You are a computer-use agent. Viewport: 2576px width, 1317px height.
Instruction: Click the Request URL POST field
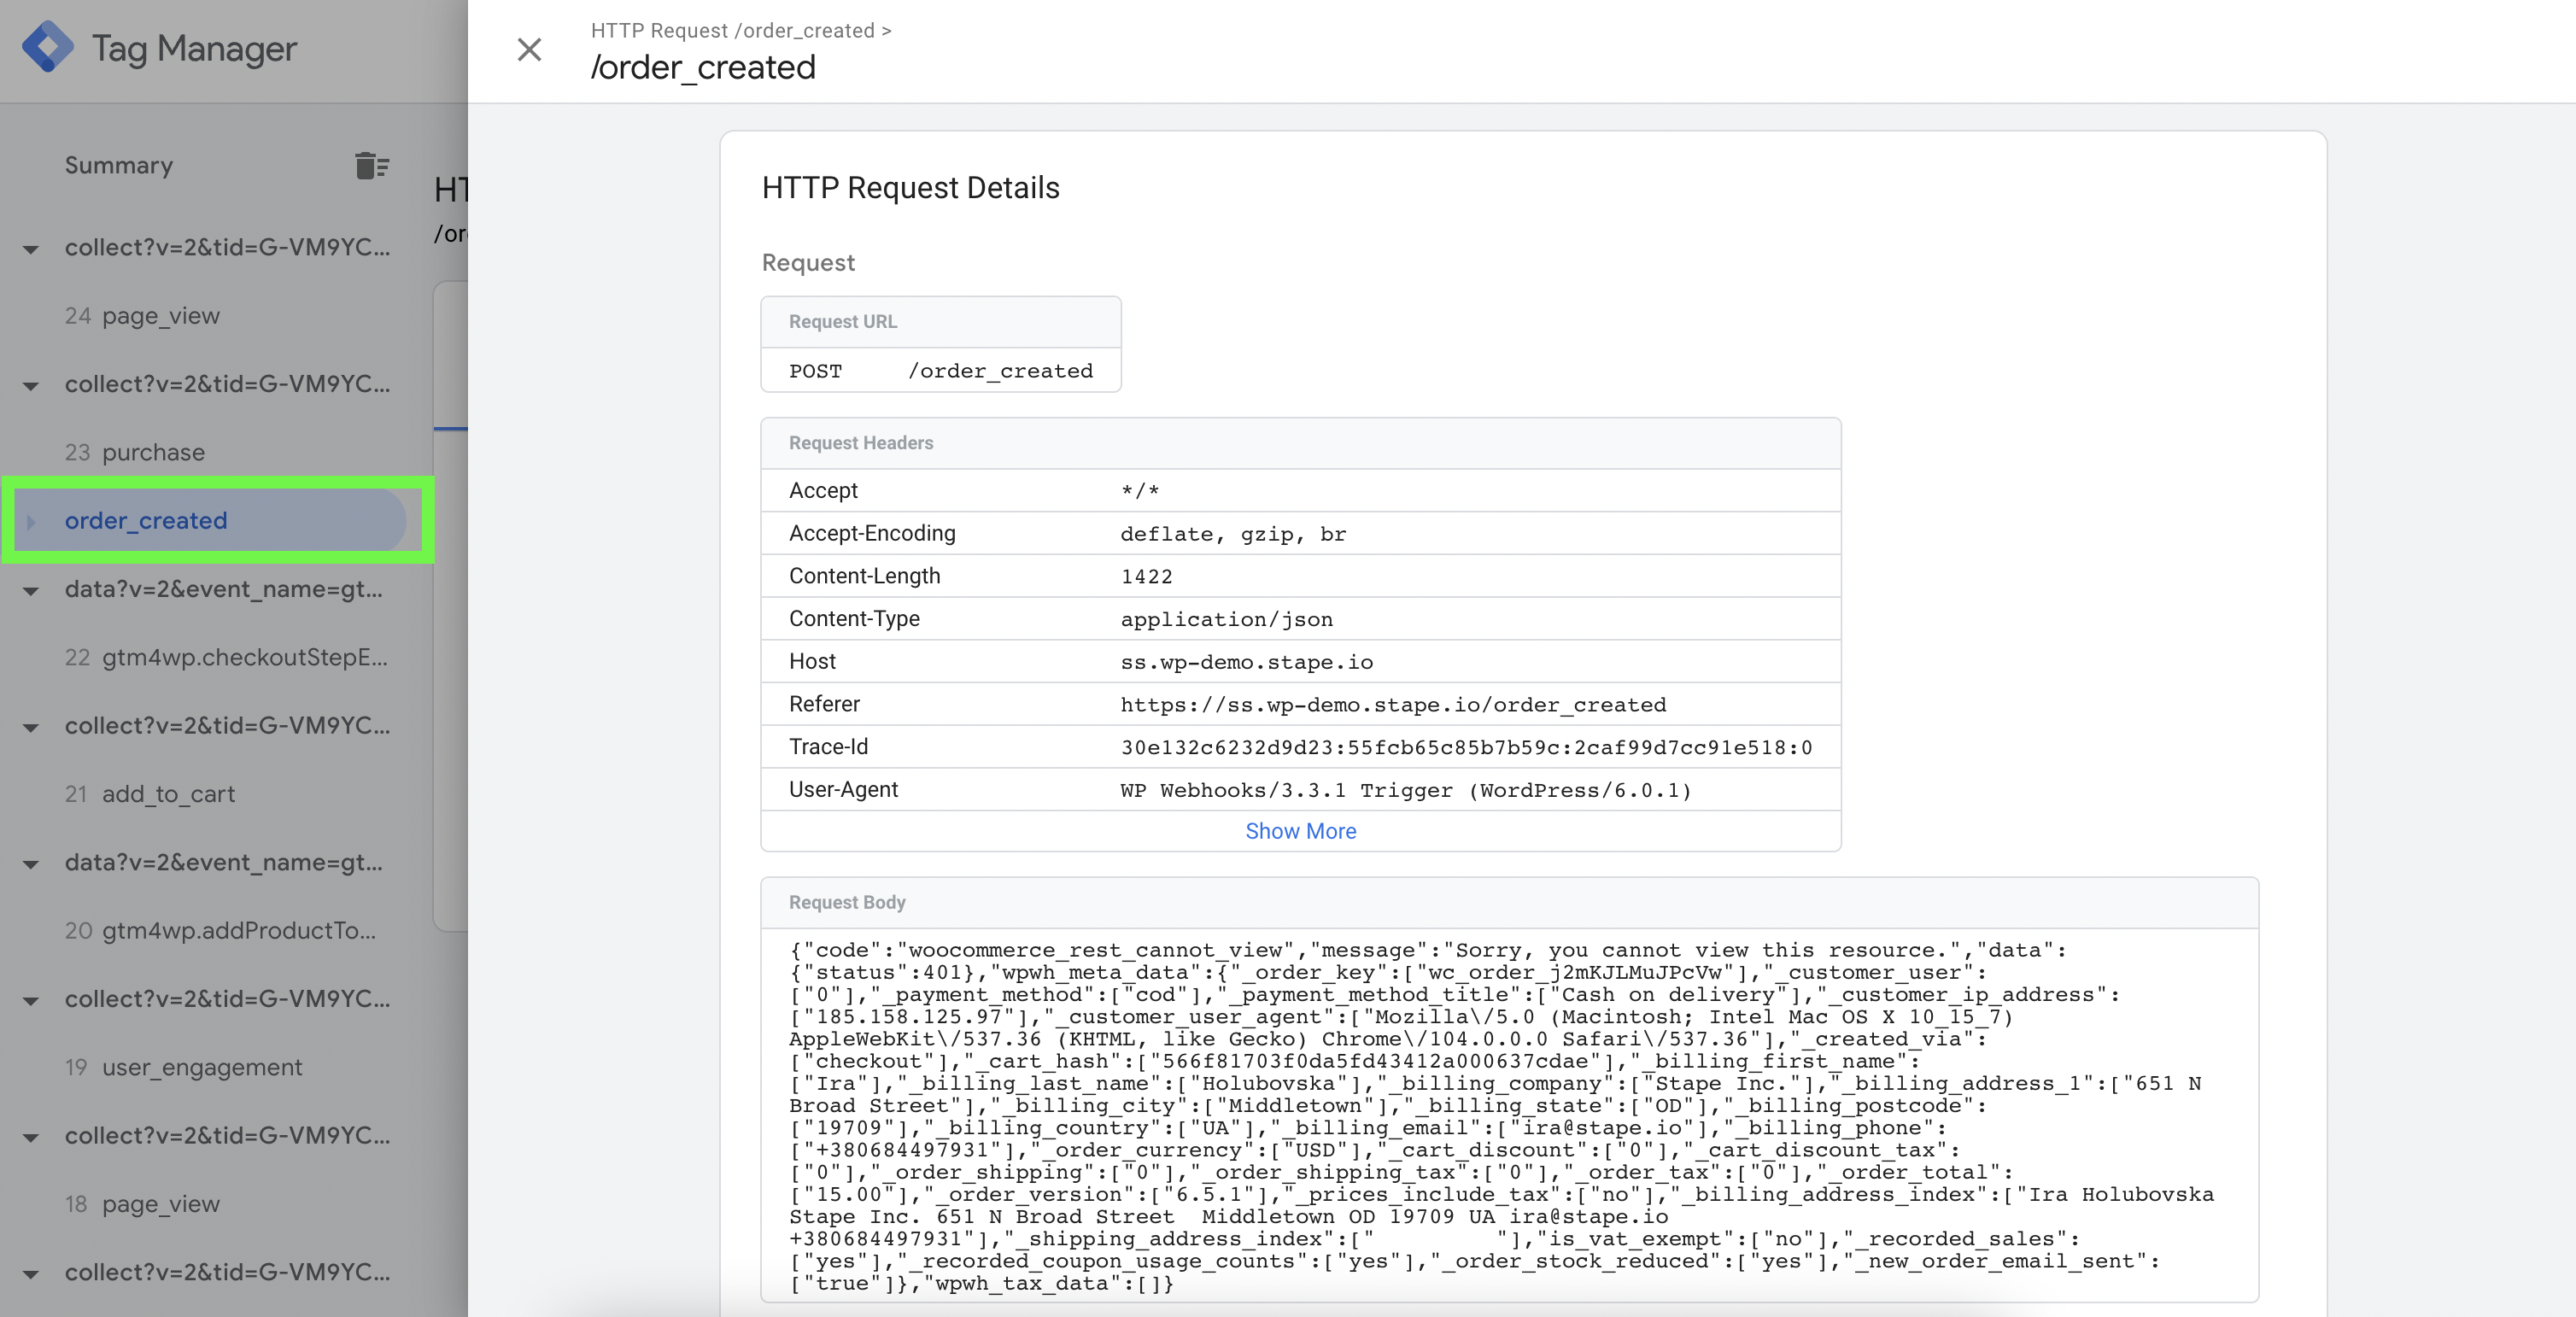tap(940, 370)
